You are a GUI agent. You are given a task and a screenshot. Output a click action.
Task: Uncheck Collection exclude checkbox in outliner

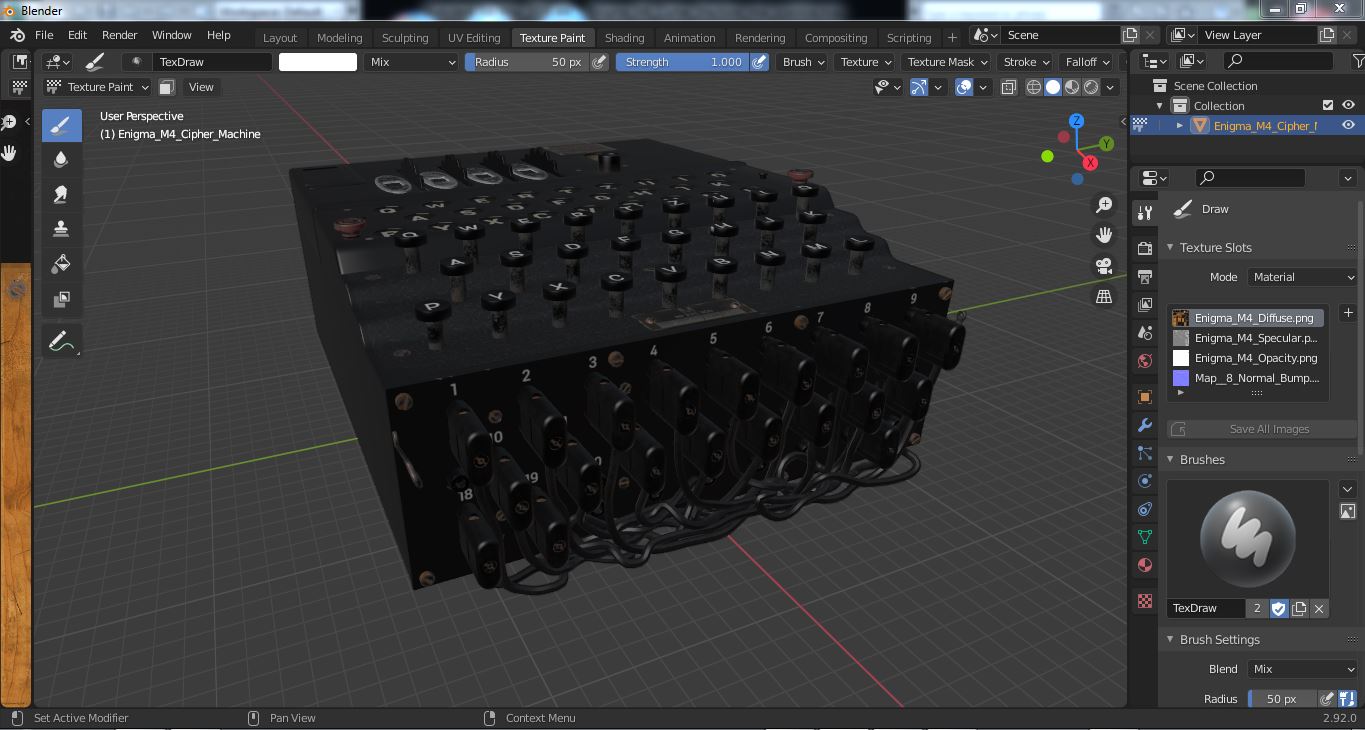click(x=1328, y=105)
